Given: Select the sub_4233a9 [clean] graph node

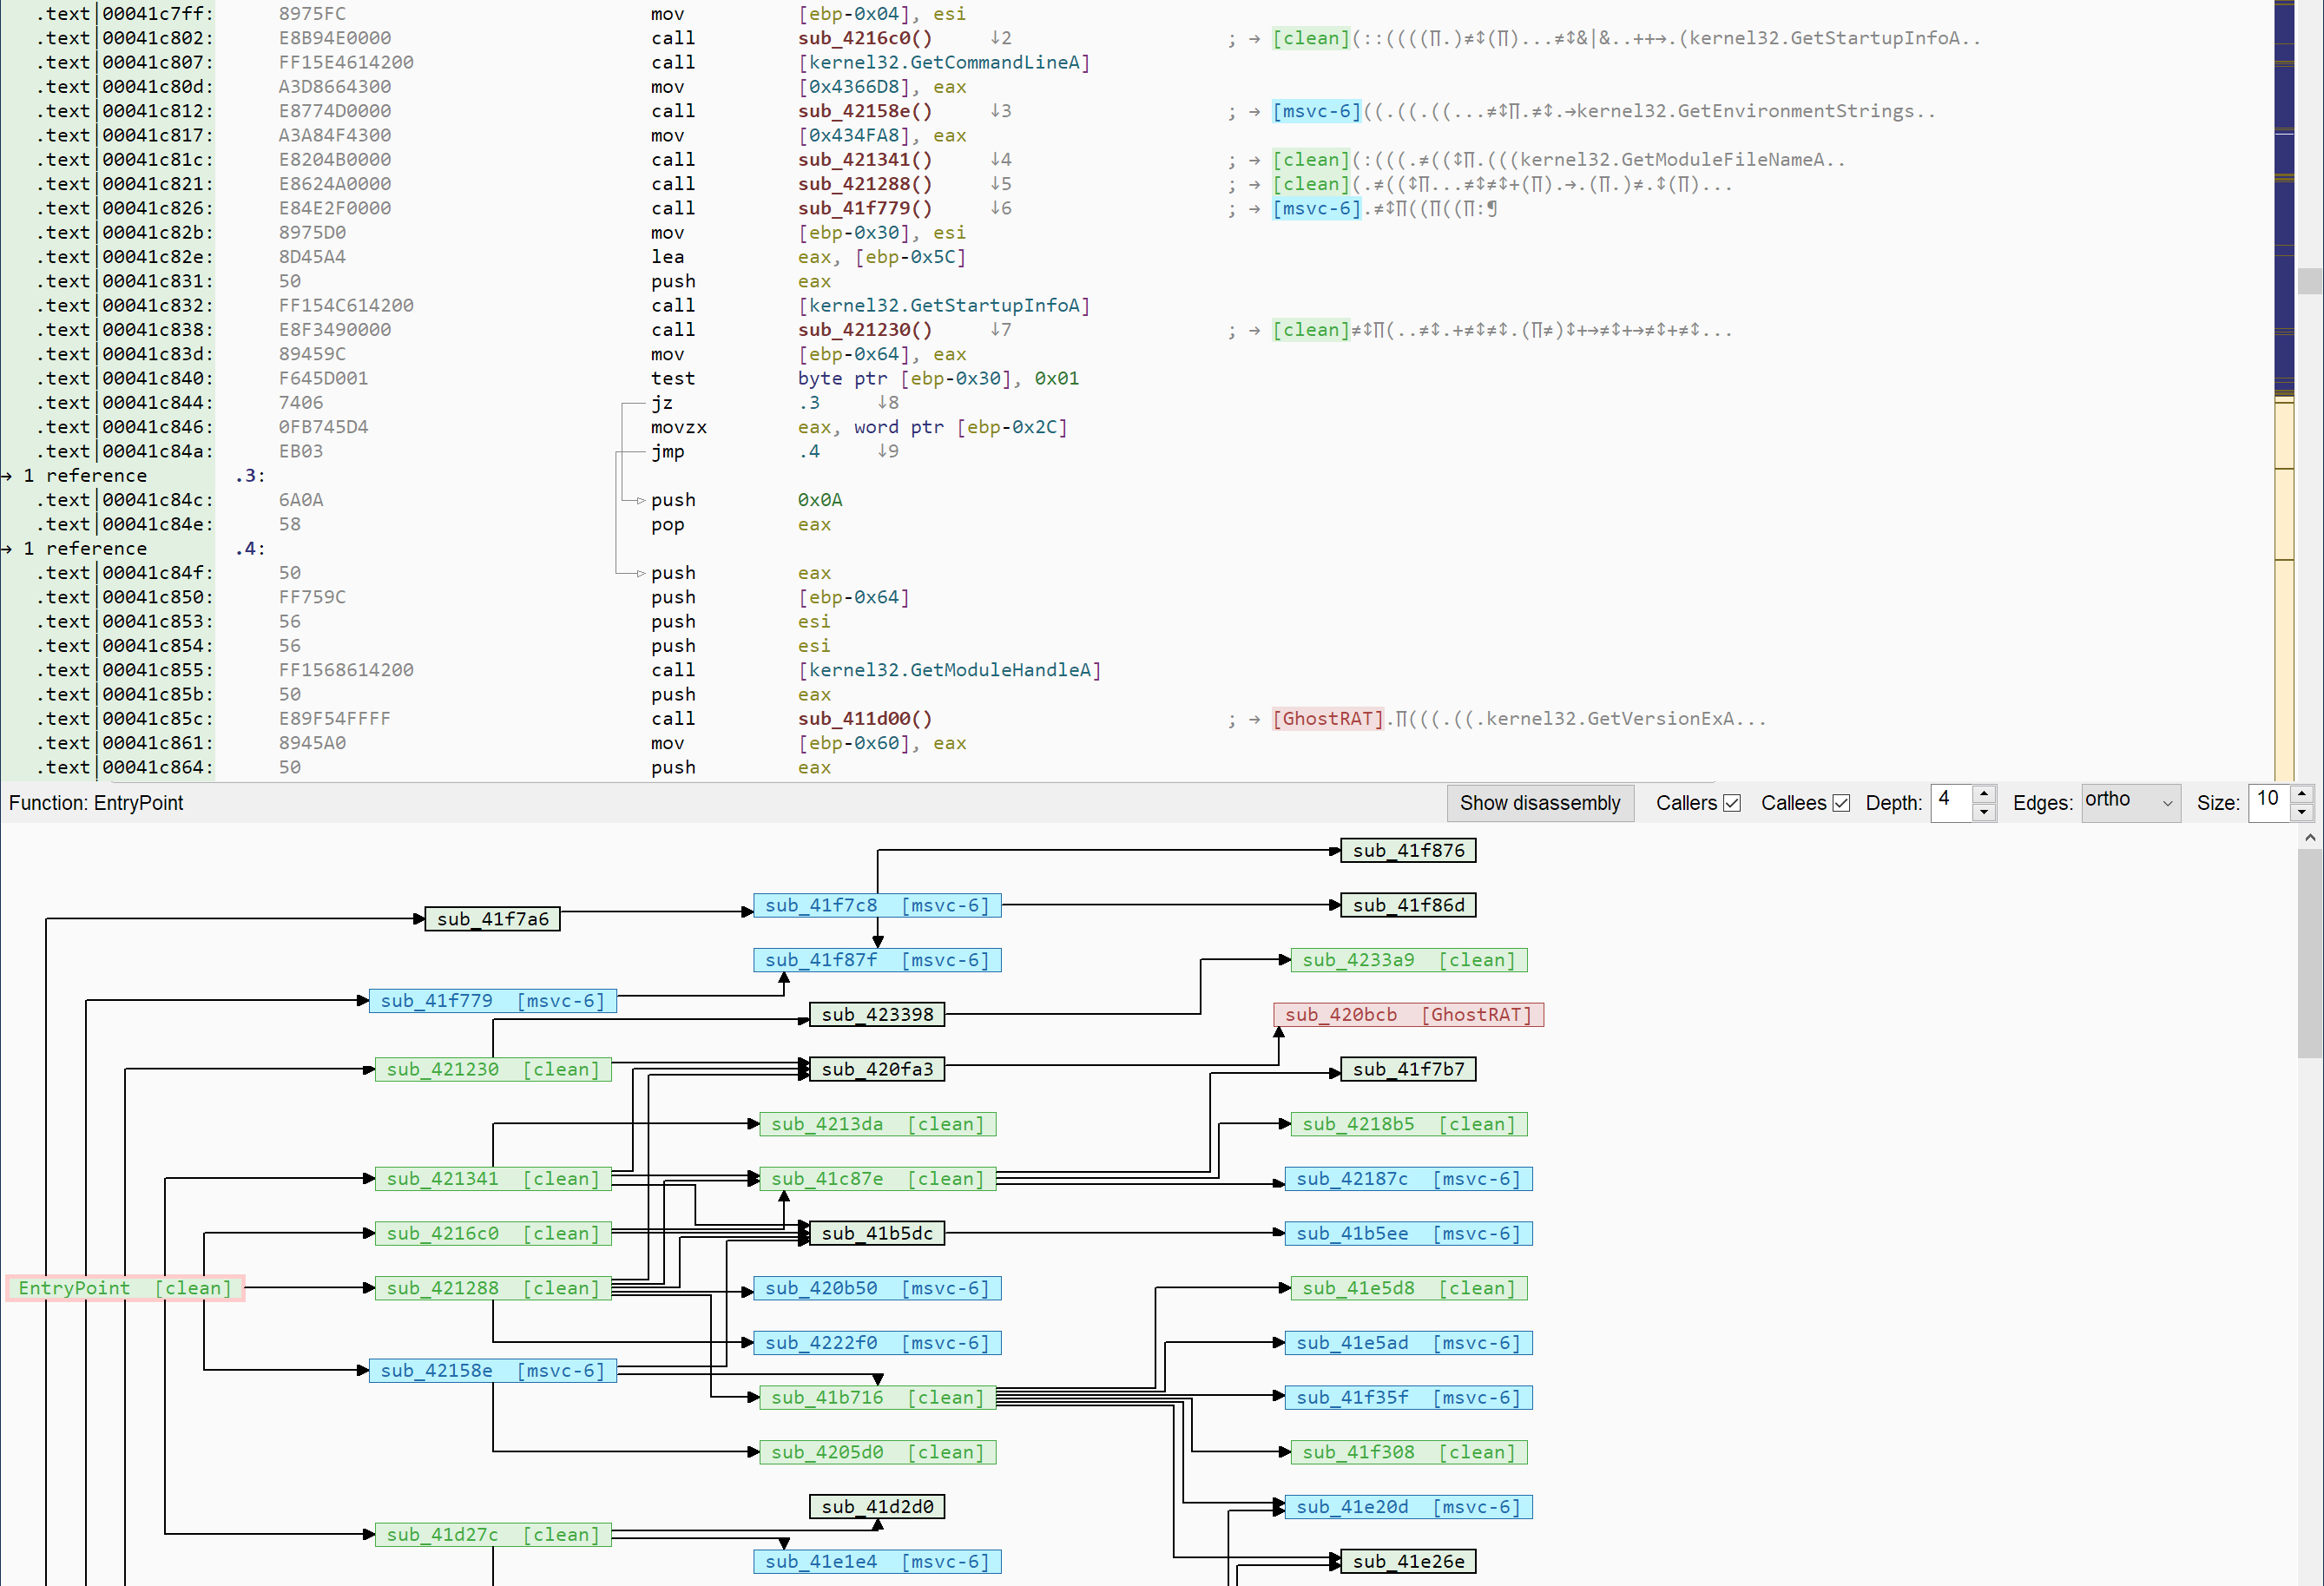Looking at the screenshot, I should (x=1408, y=960).
